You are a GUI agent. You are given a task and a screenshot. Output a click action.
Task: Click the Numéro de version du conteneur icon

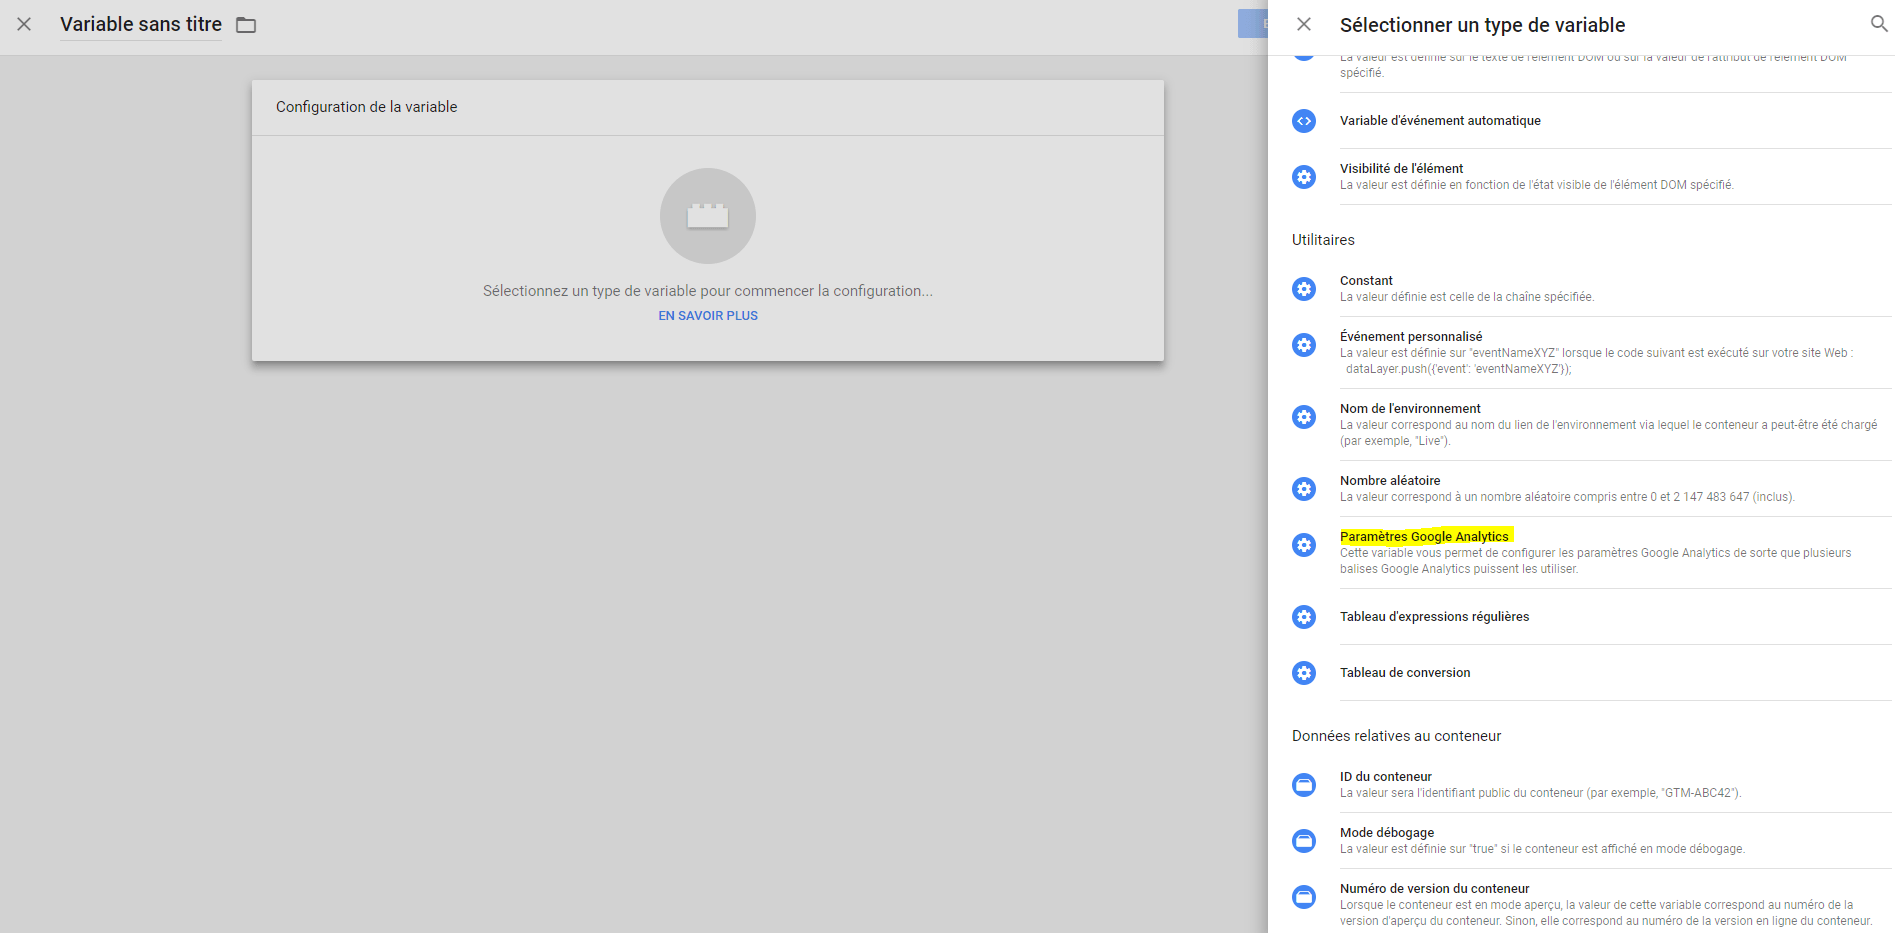point(1303,896)
